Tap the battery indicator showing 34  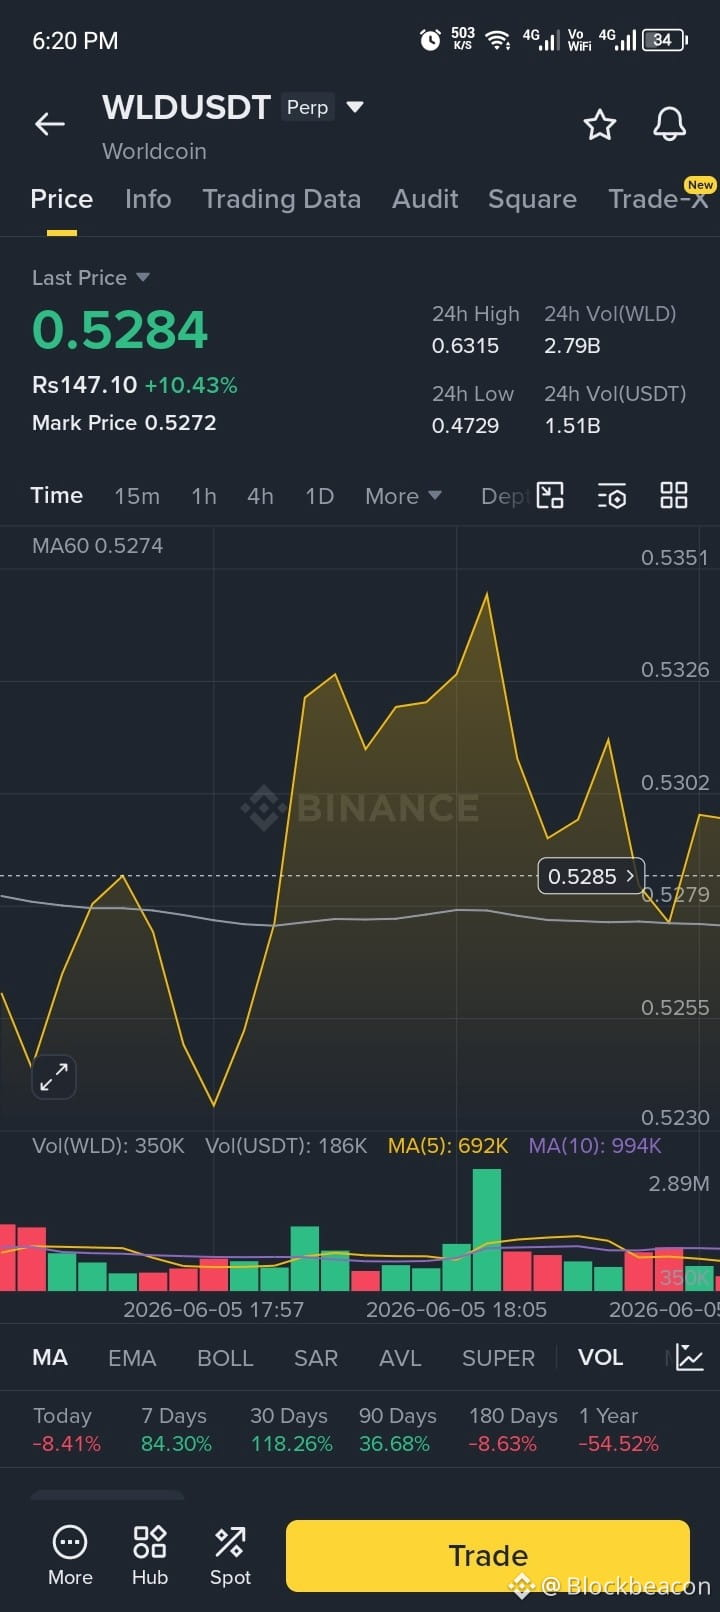click(665, 40)
